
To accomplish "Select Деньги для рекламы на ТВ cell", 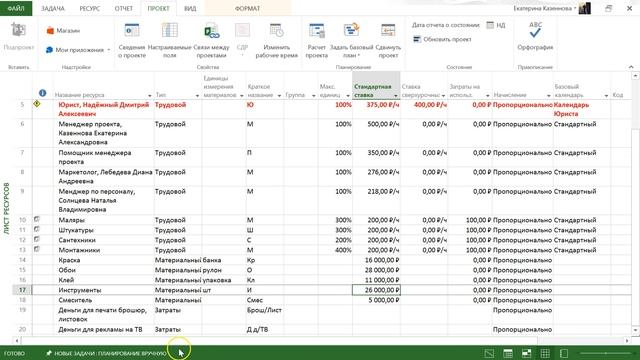I will tap(104, 329).
